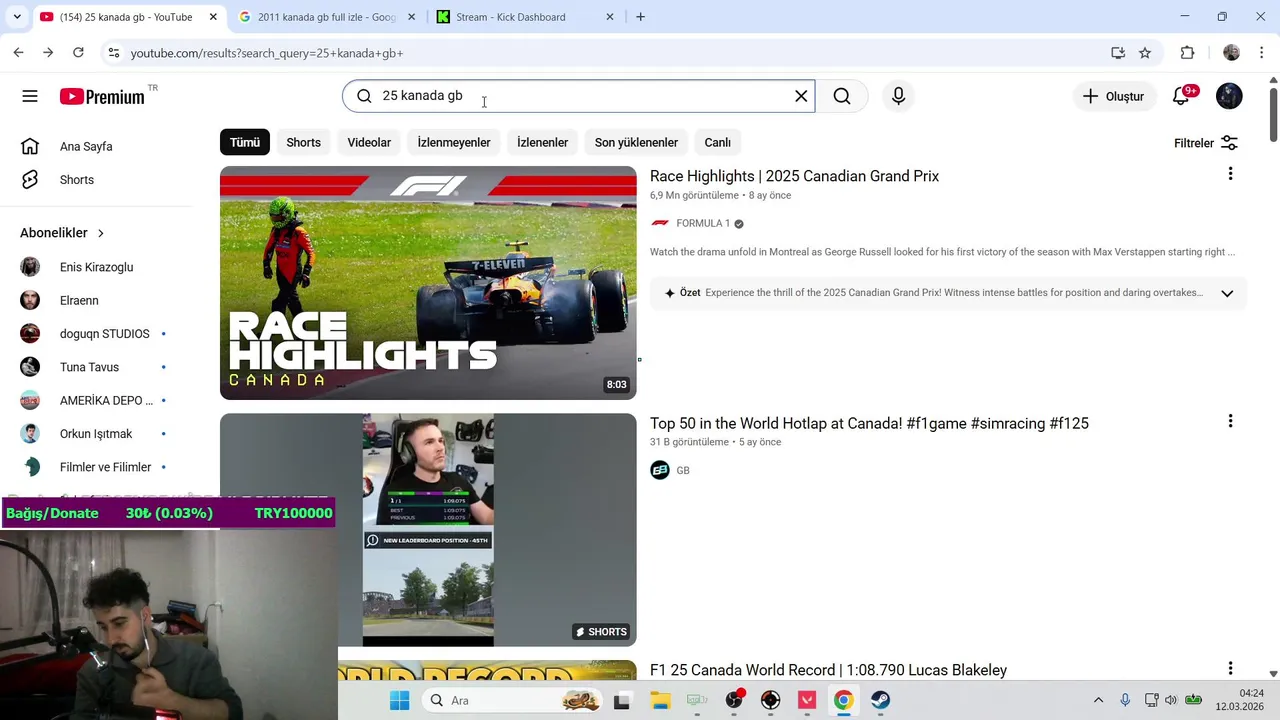Close the 25 kanada gb YouTube tab
The width and height of the screenshot is (1280, 720).
tap(213, 17)
